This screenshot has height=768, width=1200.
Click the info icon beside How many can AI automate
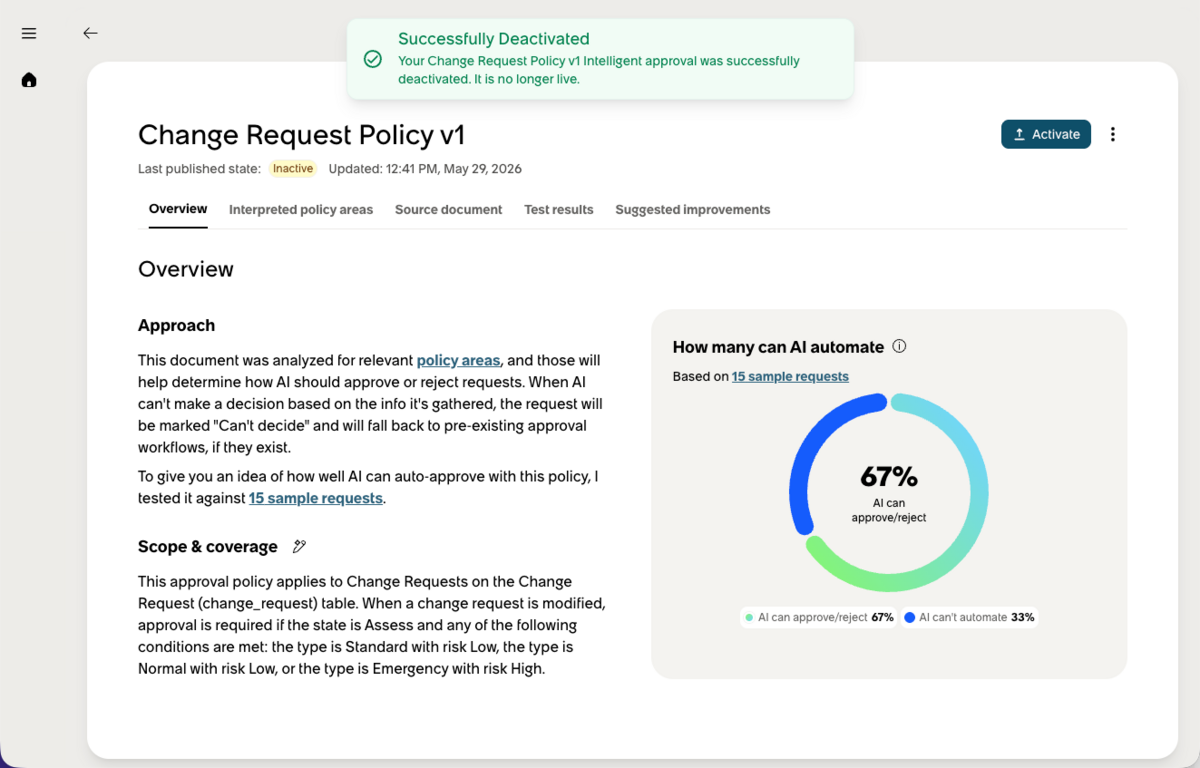pyautogui.click(x=899, y=347)
